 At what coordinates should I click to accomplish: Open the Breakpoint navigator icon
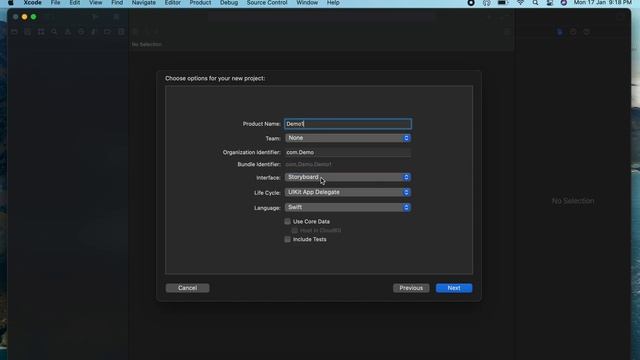(x=107, y=32)
